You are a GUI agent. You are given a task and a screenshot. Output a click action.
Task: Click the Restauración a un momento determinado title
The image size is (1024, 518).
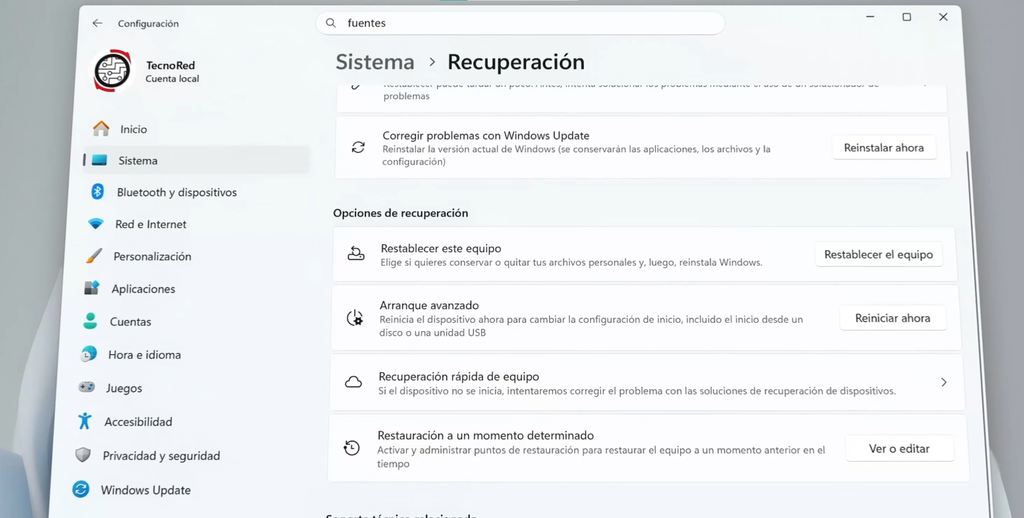[x=486, y=435]
